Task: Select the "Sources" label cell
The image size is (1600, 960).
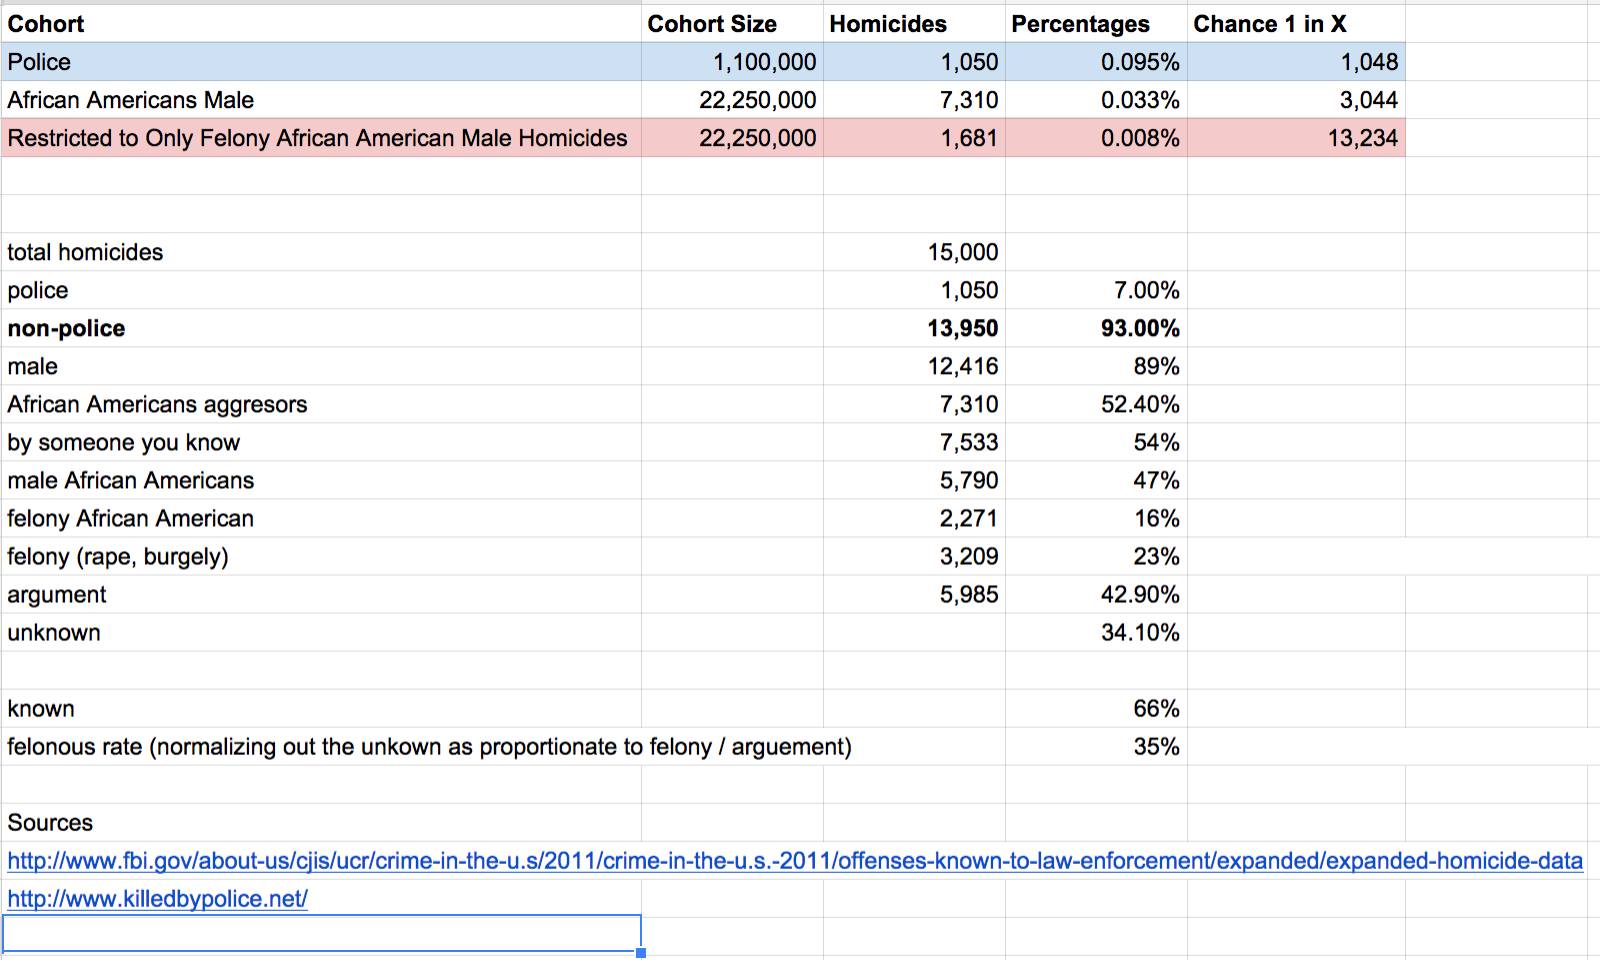Action: pyautogui.click(x=50, y=823)
